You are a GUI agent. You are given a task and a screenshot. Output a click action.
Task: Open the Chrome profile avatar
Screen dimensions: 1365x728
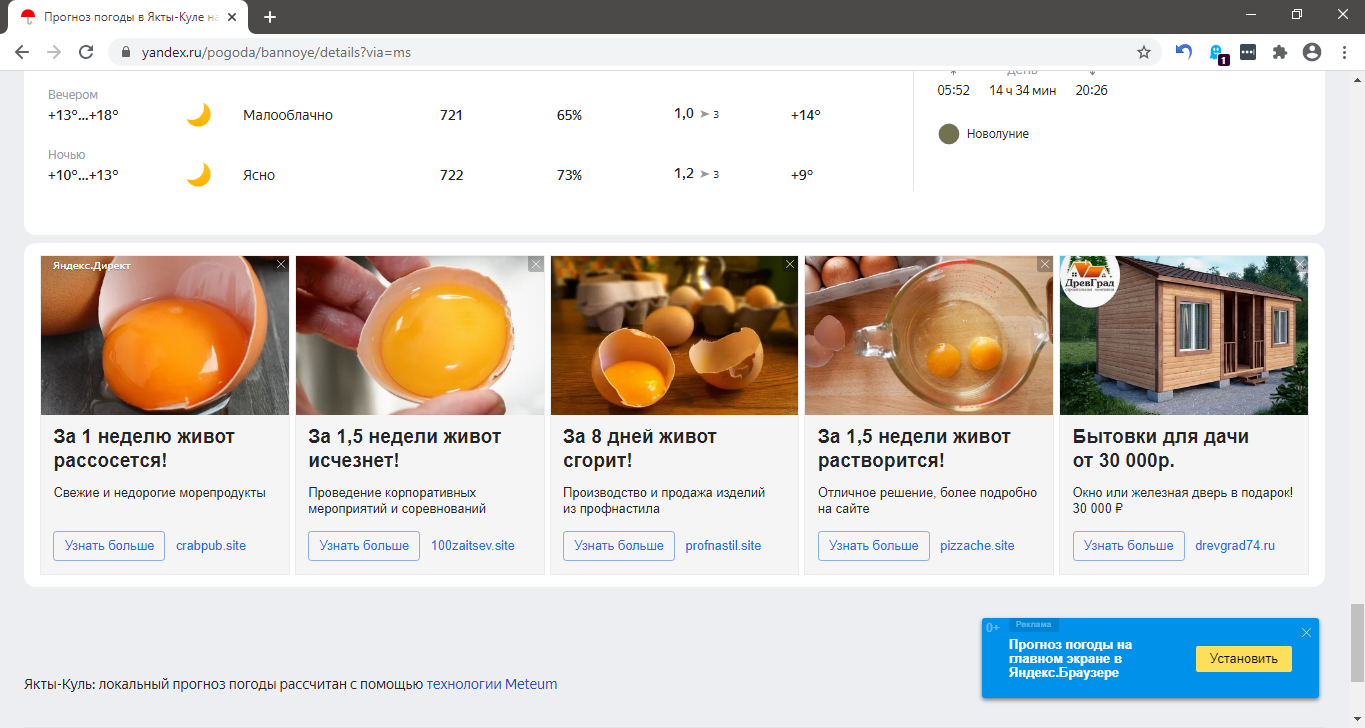pos(1311,52)
